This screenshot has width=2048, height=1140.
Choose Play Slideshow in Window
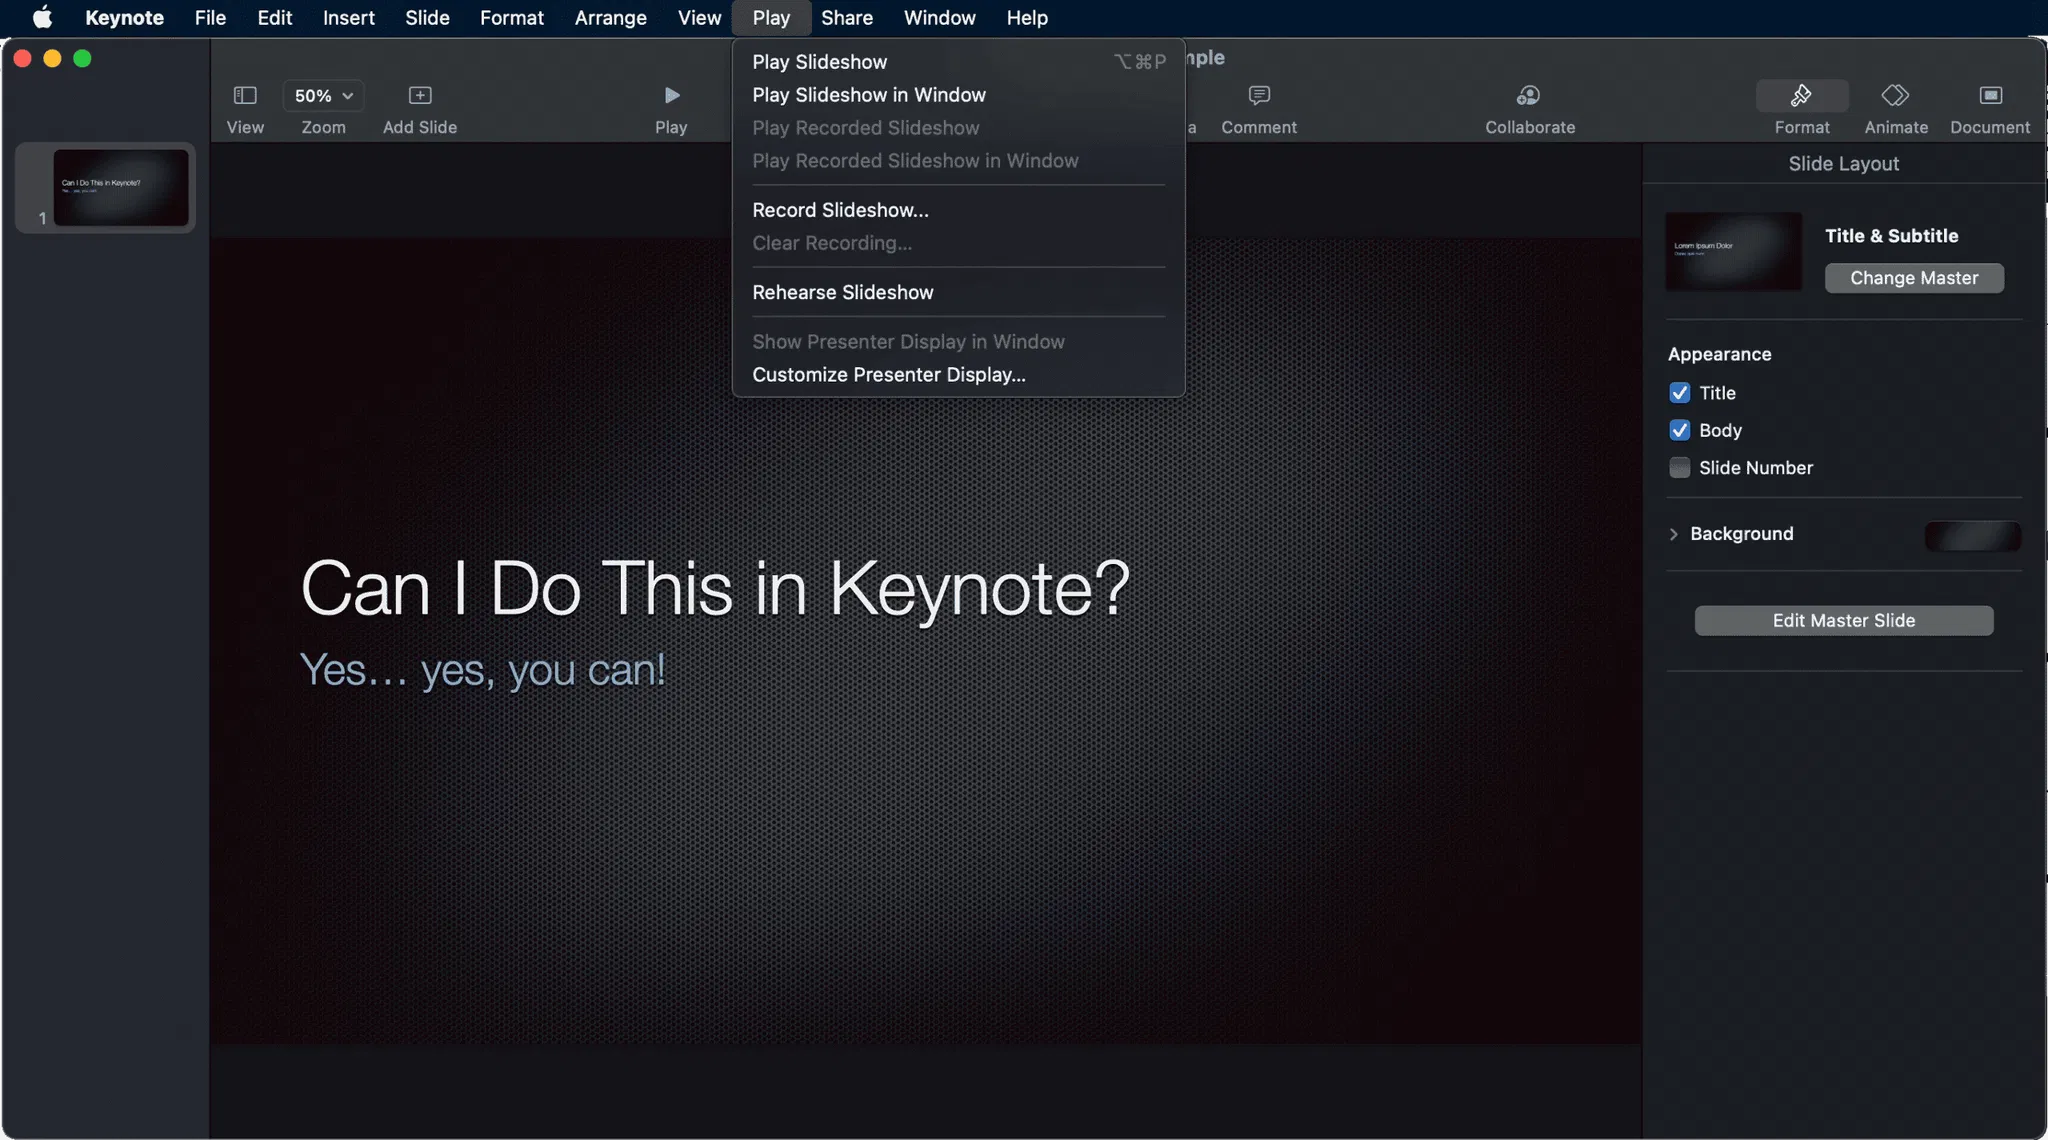point(868,95)
